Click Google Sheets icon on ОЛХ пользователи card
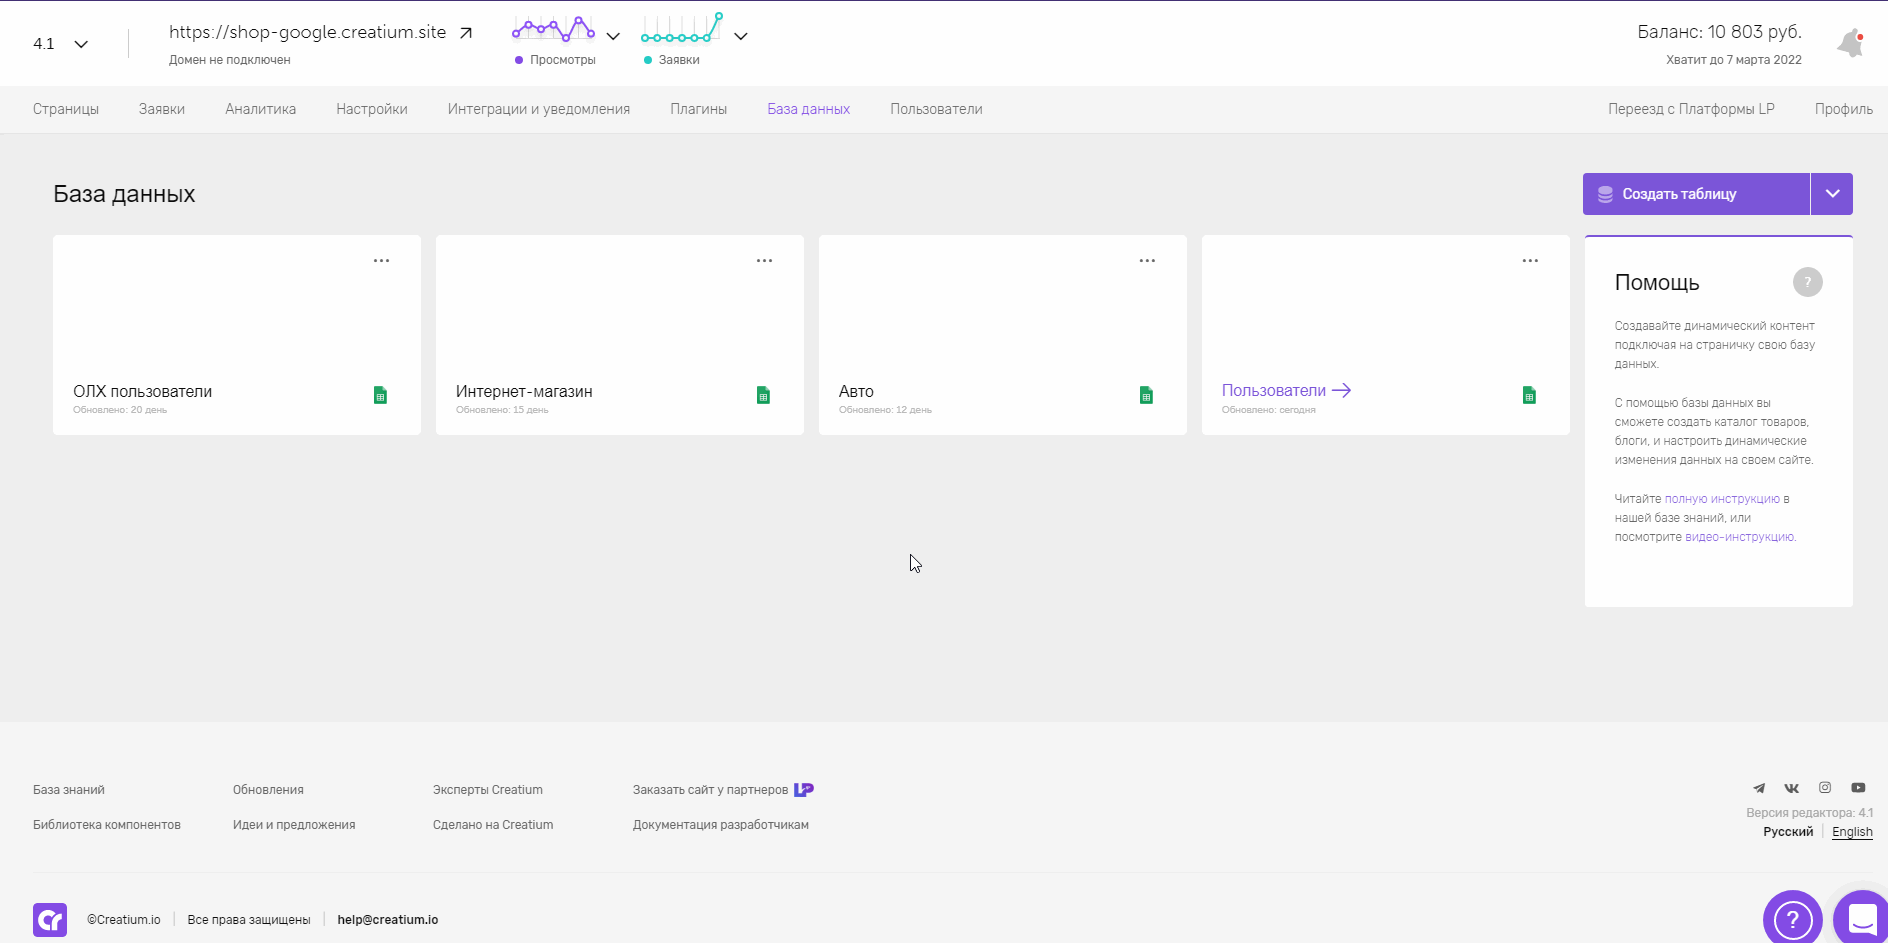This screenshot has height=943, width=1888. tap(380, 395)
